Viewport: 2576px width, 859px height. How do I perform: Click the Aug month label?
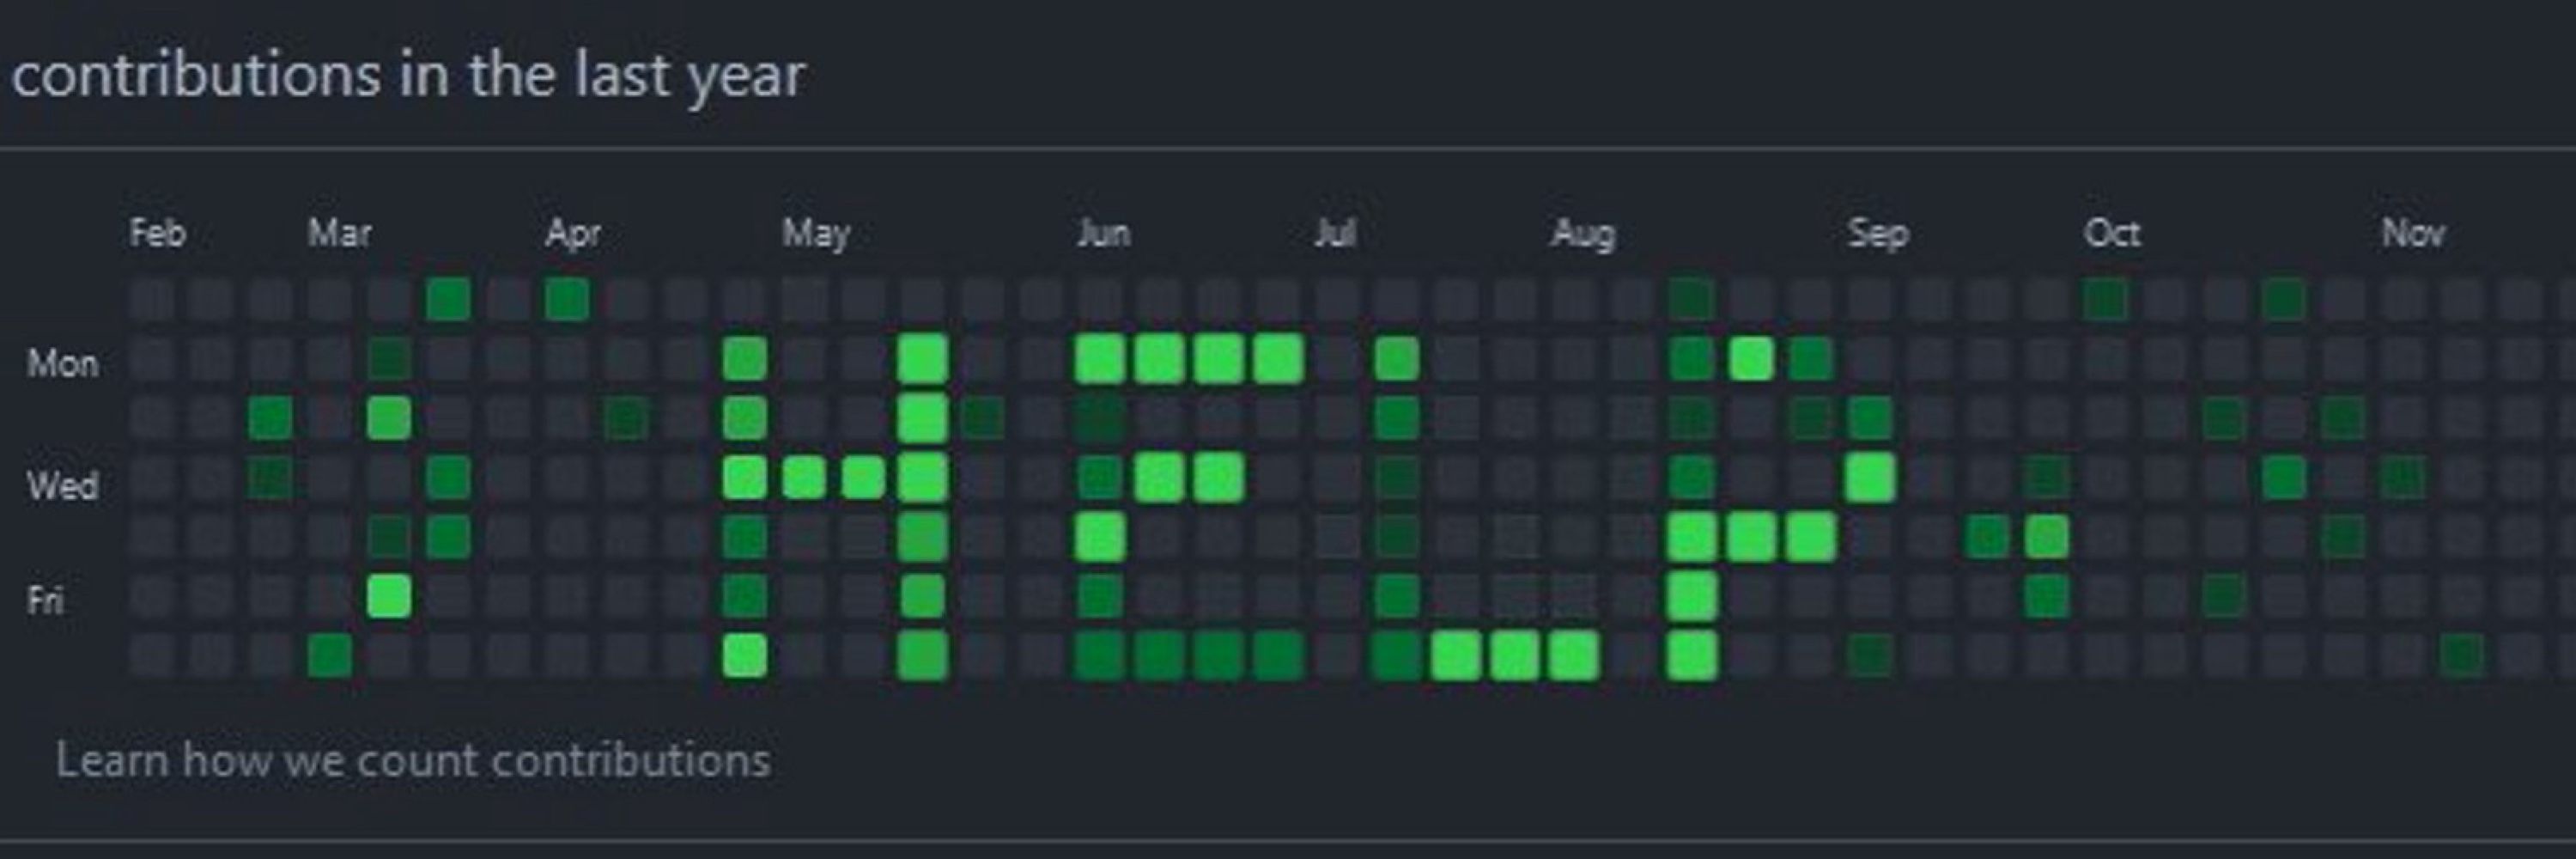[x=1583, y=233]
